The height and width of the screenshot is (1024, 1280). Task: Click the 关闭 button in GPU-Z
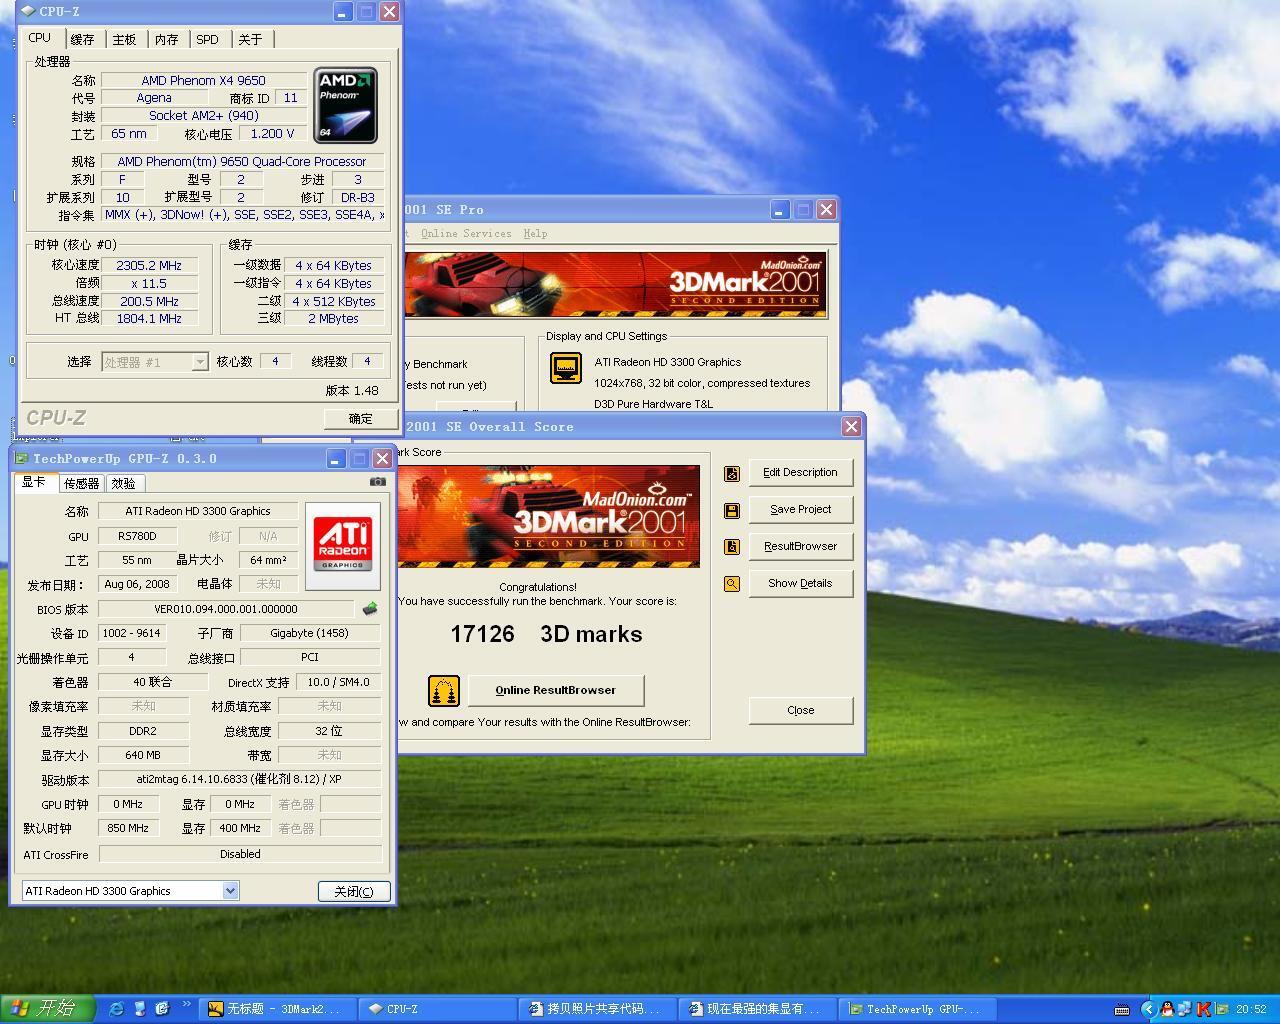(353, 891)
